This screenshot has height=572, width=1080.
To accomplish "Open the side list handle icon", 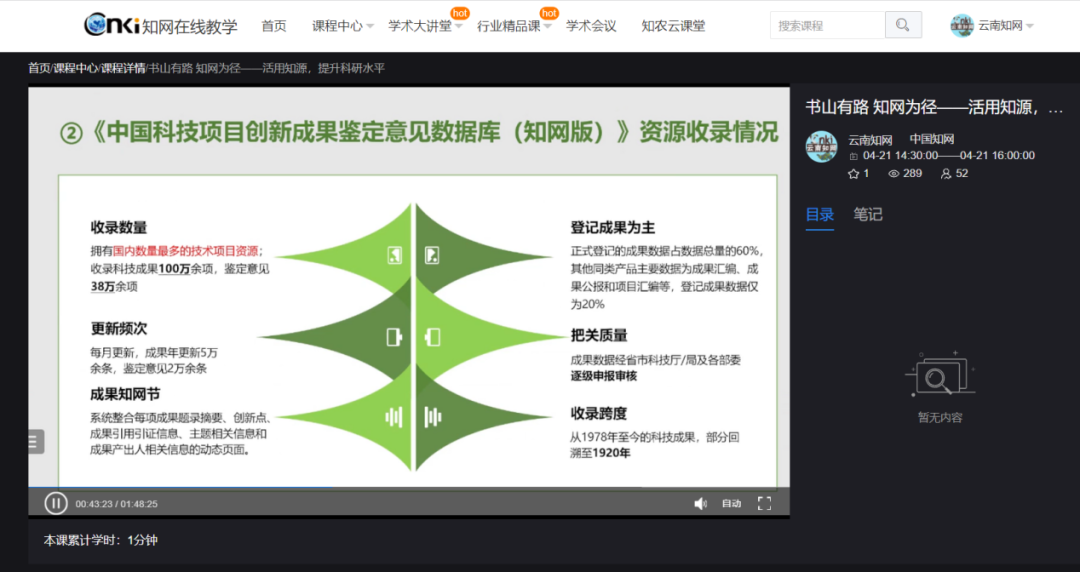I will pos(36,441).
